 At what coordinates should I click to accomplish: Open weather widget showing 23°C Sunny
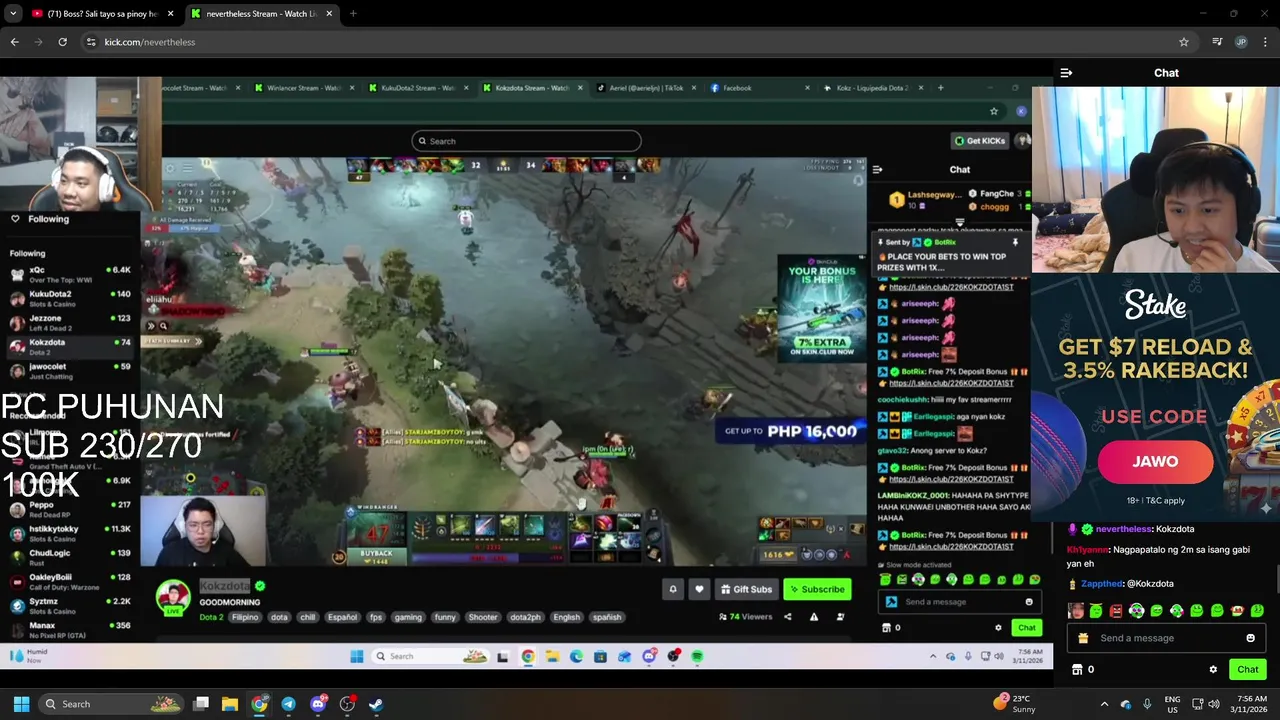pos(1015,704)
